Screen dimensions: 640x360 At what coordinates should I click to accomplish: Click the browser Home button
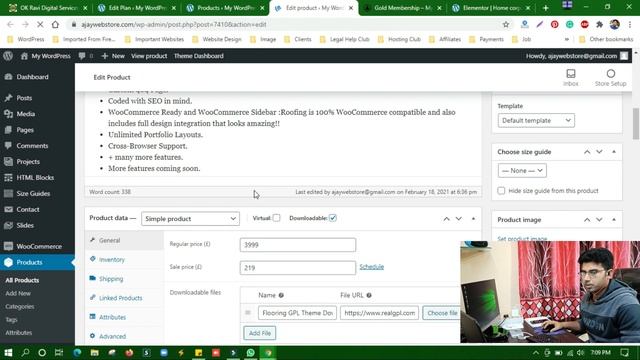55,24
